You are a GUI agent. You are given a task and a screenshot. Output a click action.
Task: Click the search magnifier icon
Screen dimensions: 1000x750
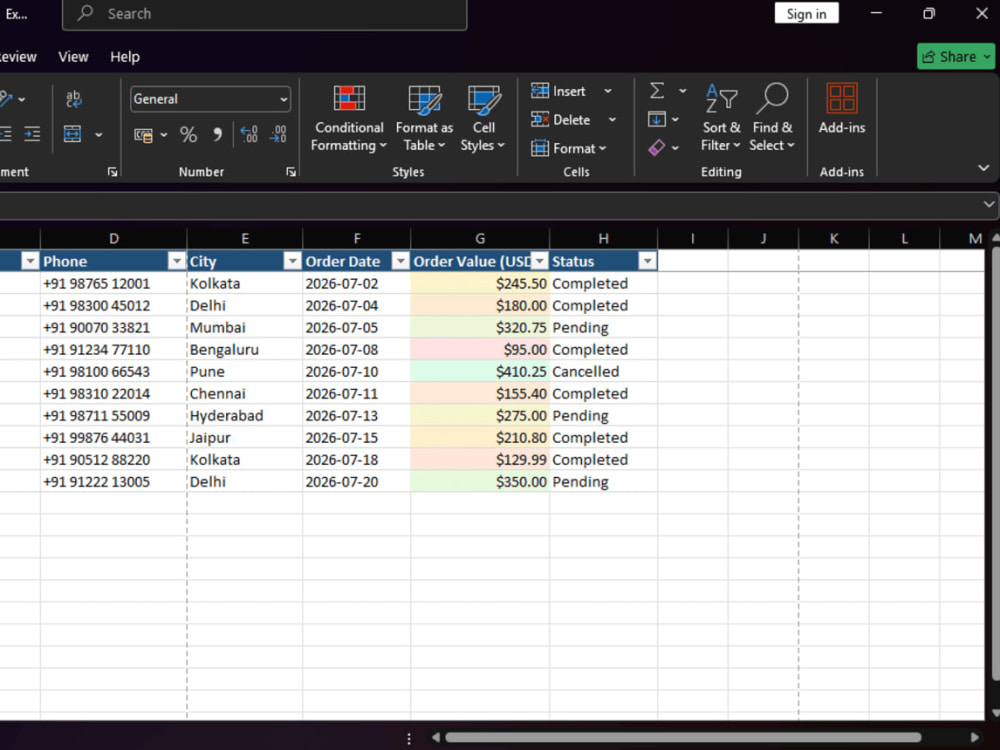click(x=85, y=13)
